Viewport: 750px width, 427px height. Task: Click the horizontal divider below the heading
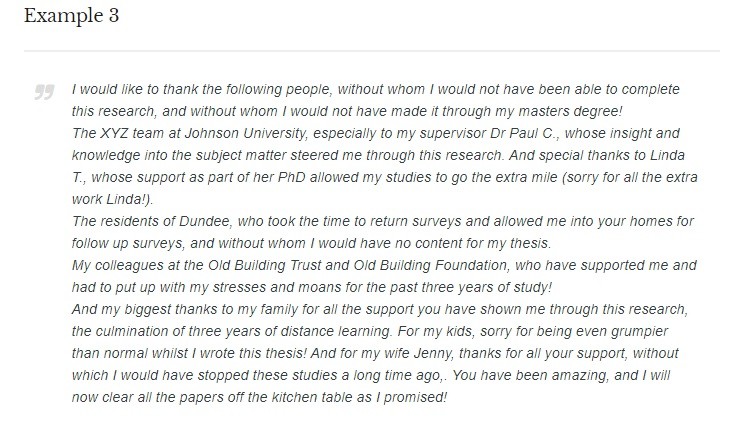click(x=372, y=51)
